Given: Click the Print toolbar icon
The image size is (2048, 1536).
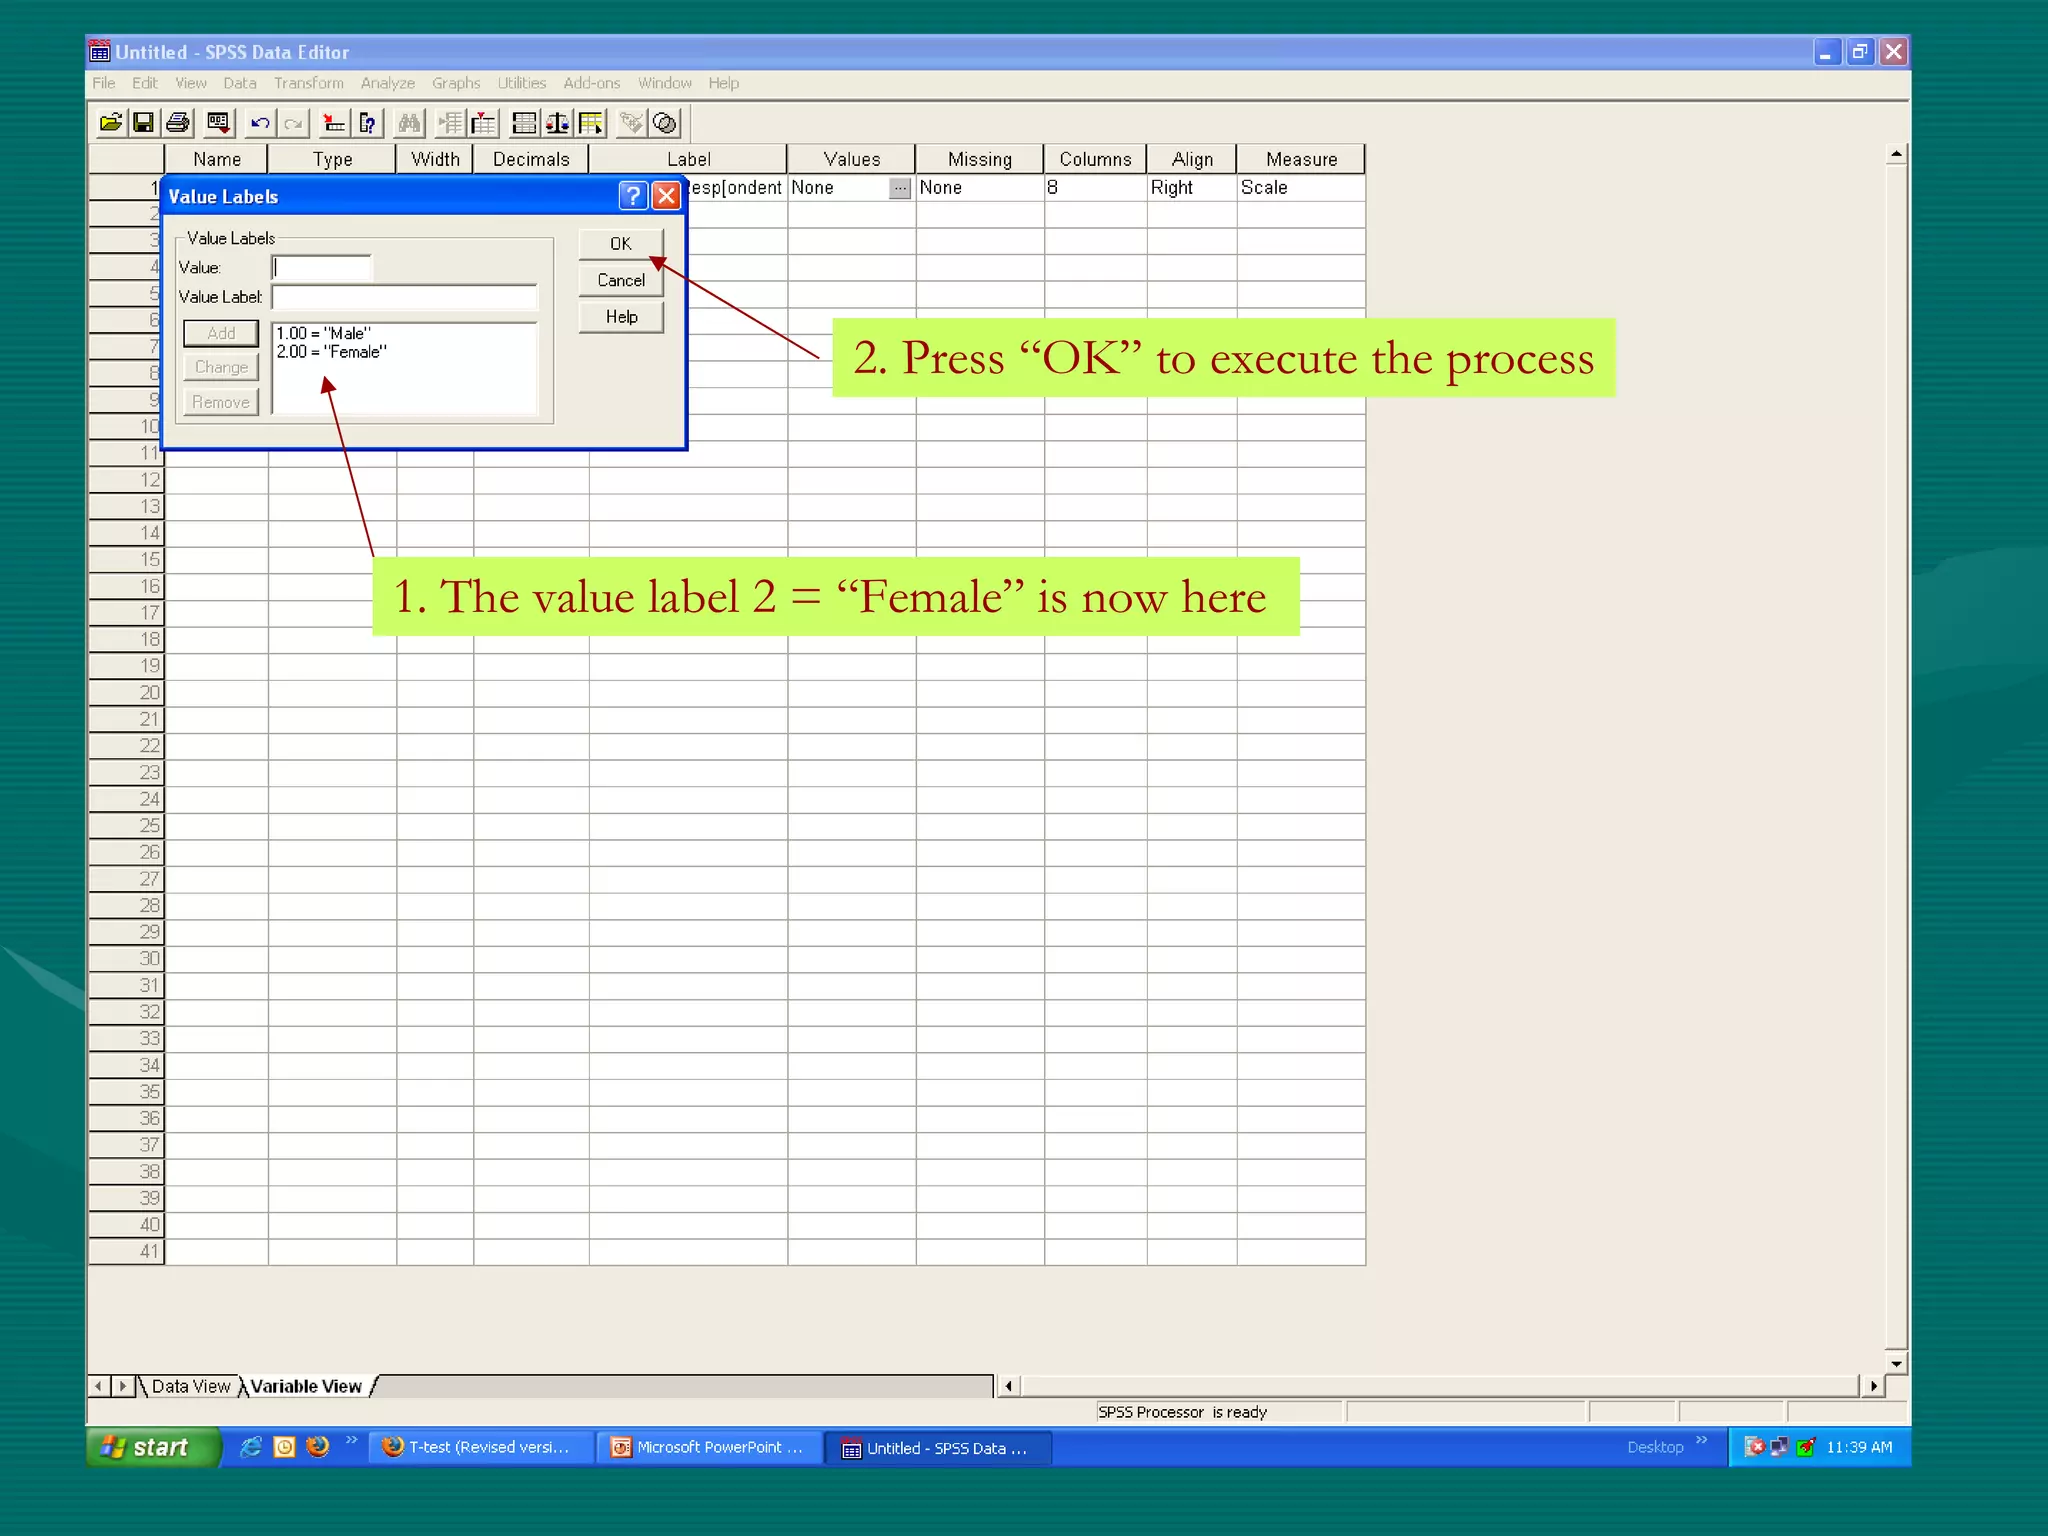Looking at the screenshot, I should click(178, 123).
